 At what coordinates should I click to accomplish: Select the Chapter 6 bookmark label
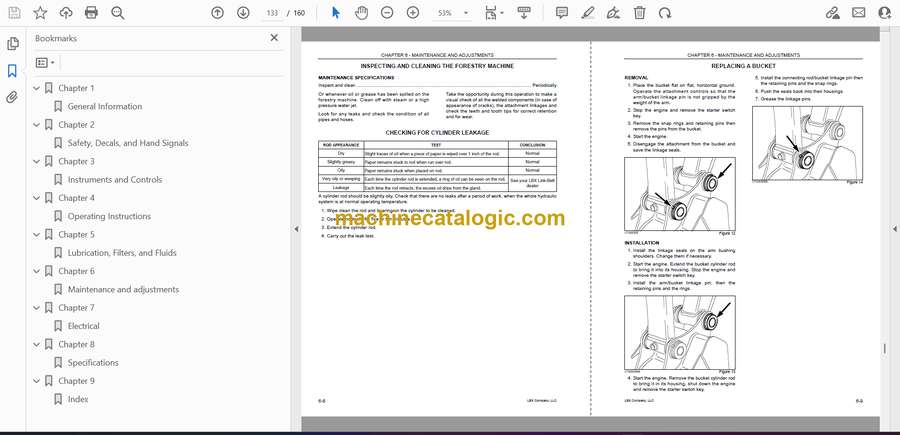tap(76, 271)
